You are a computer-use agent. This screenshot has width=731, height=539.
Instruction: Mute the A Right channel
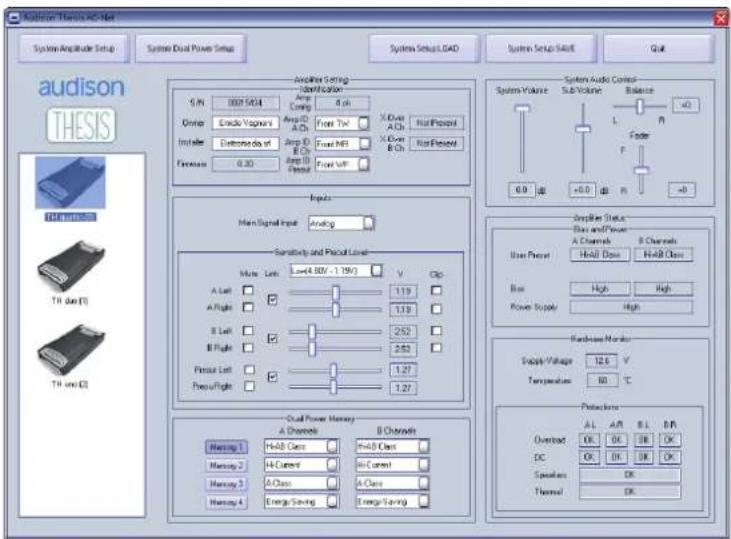[x=248, y=307]
